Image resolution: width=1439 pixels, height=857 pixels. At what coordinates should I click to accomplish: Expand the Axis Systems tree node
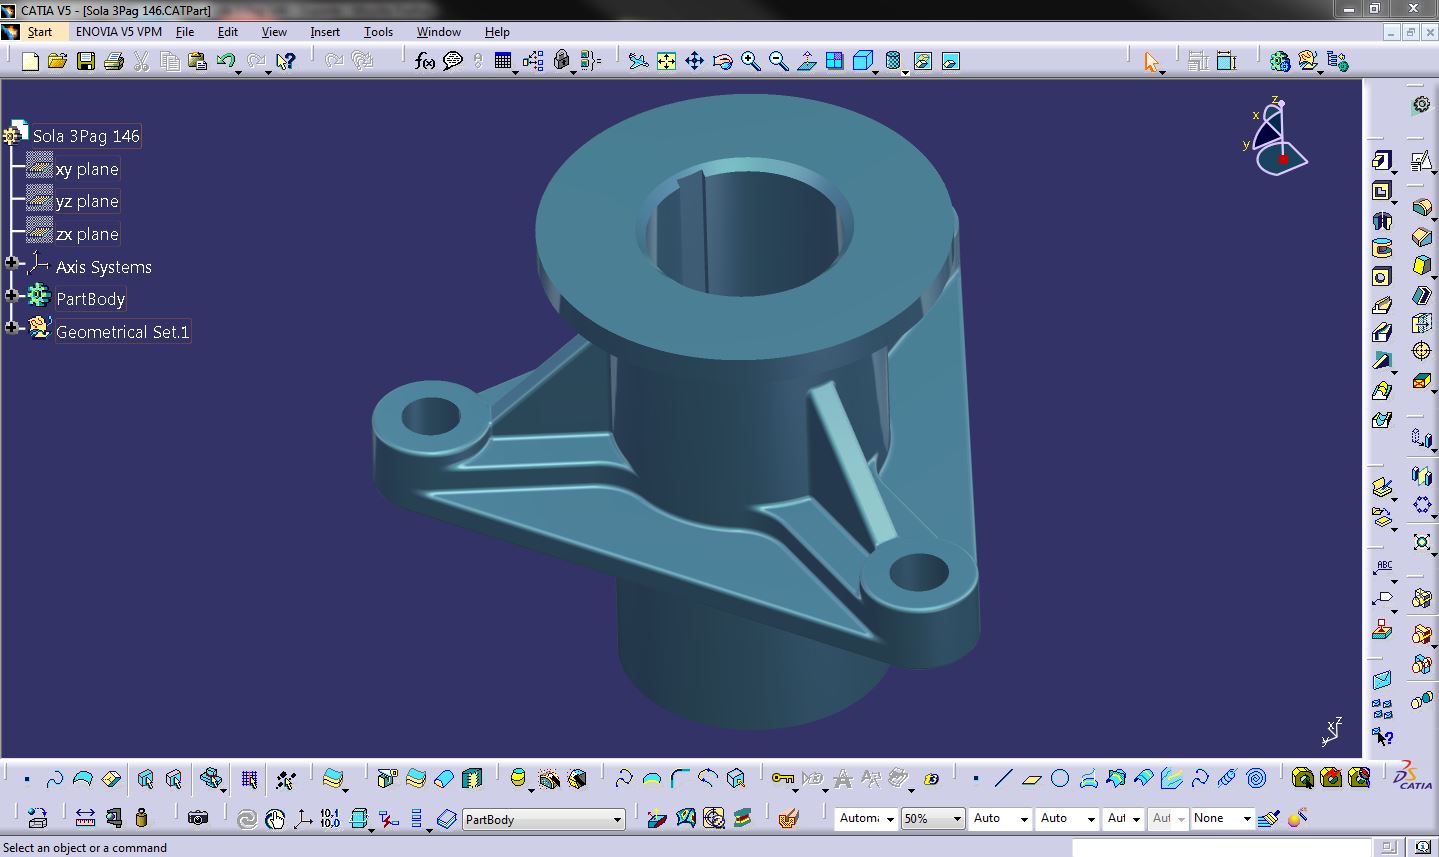click(12, 264)
